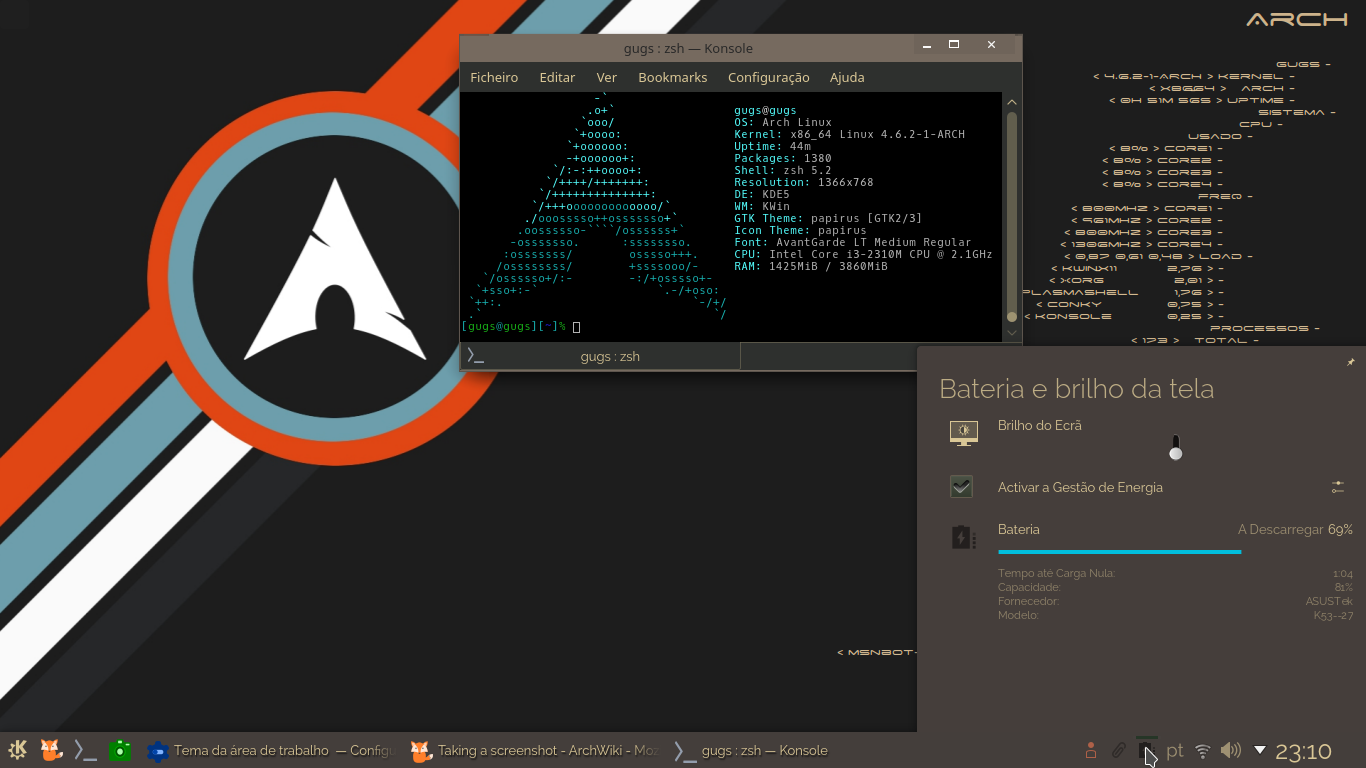Viewport: 1366px width, 768px height.
Task: Open the Ver menu in Konsole
Action: pyautogui.click(x=606, y=77)
